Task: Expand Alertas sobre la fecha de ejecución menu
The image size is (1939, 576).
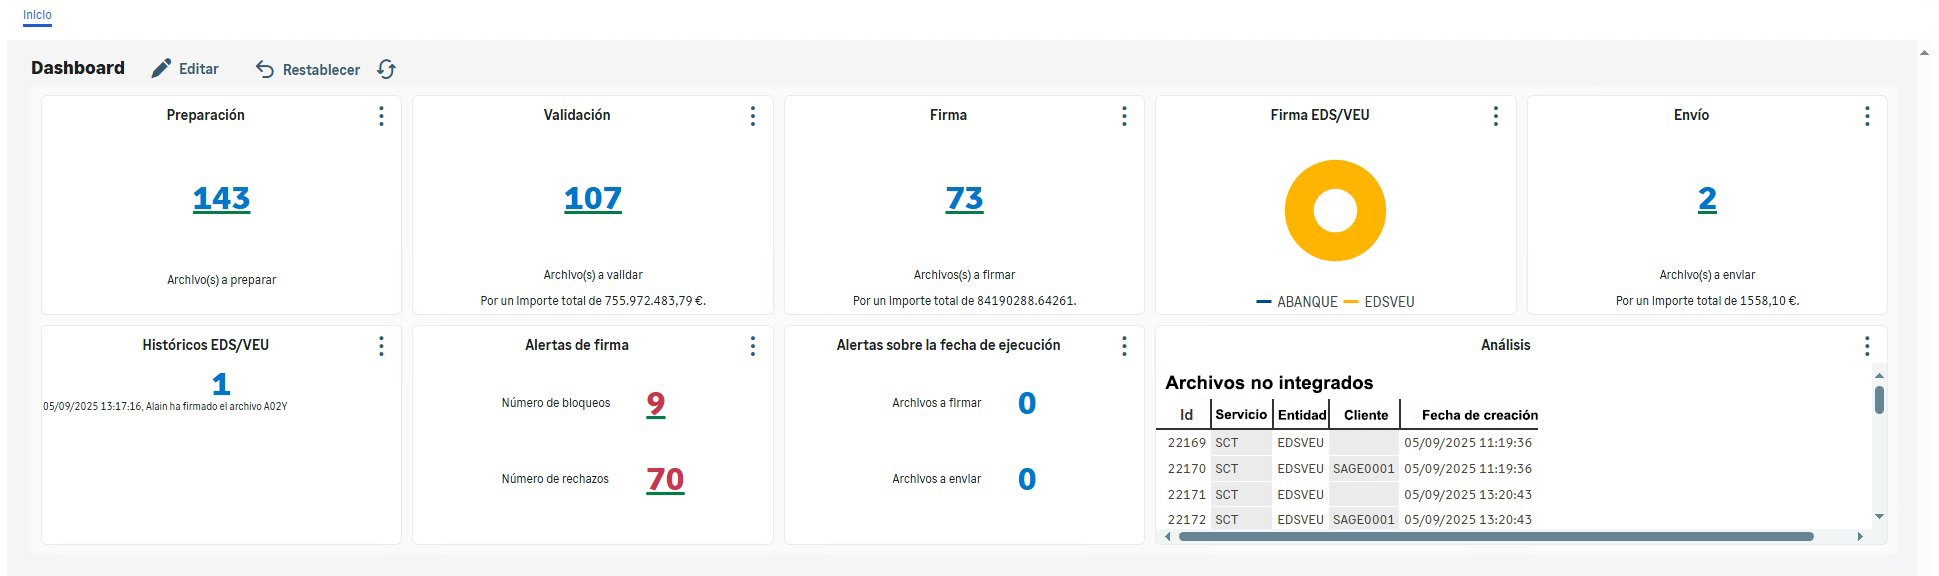Action: tap(1124, 346)
